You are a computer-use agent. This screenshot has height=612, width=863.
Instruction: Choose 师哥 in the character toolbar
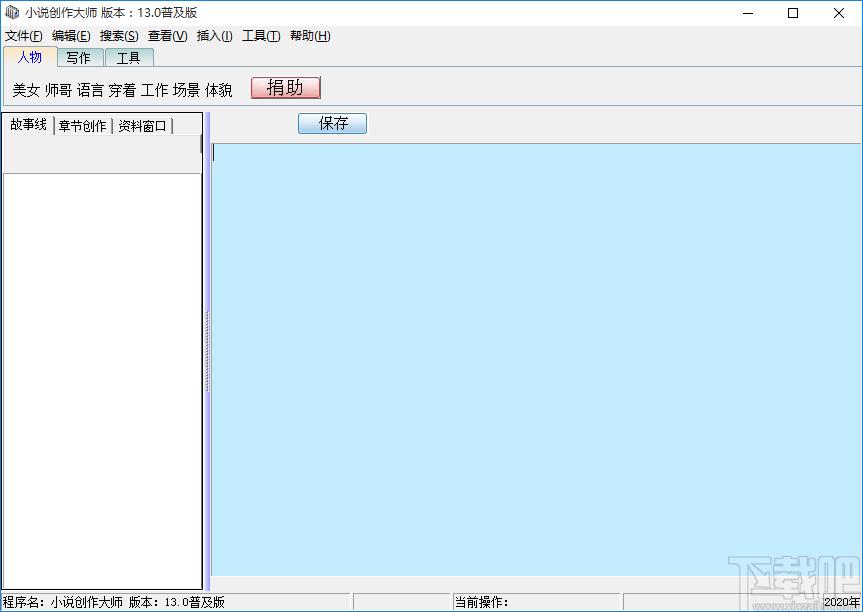58,90
